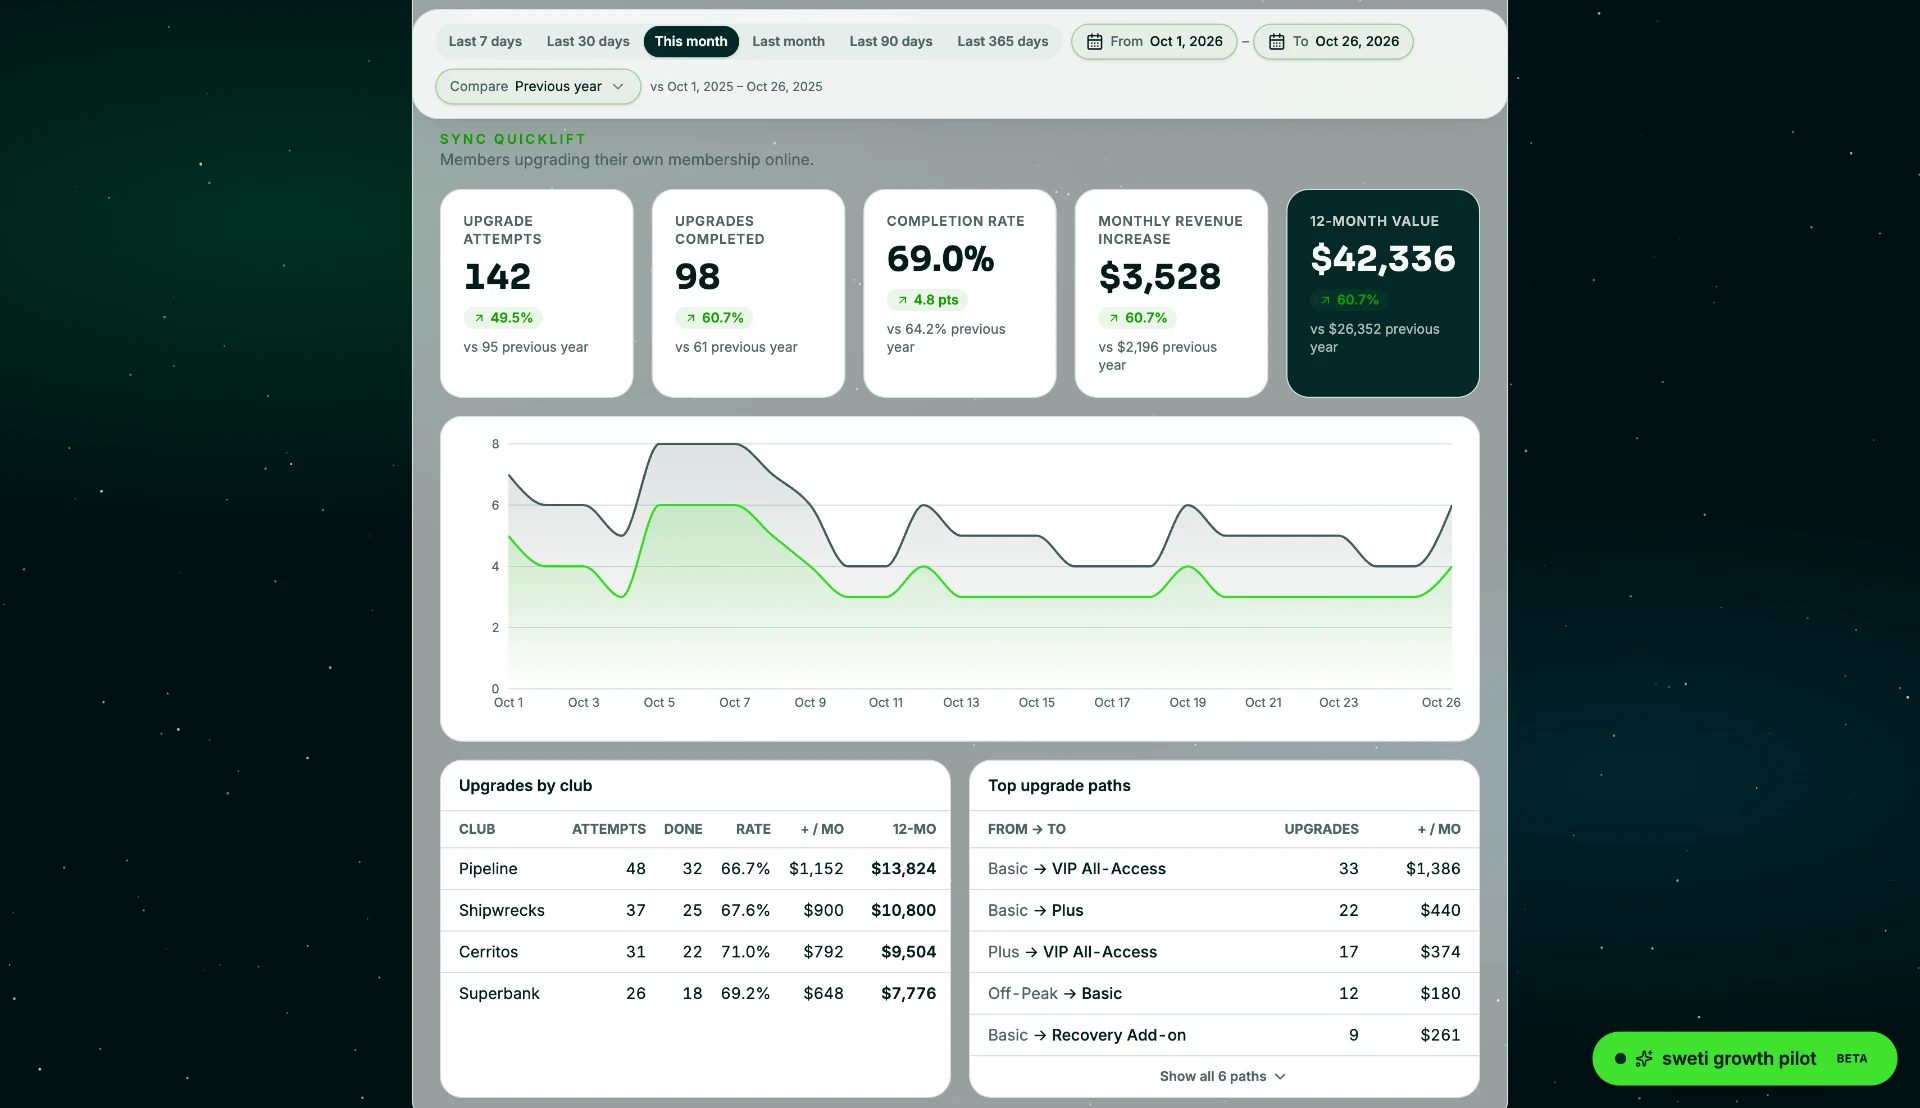1920x1108 pixels.
Task: Click the 12-MO column header
Action: click(914, 829)
